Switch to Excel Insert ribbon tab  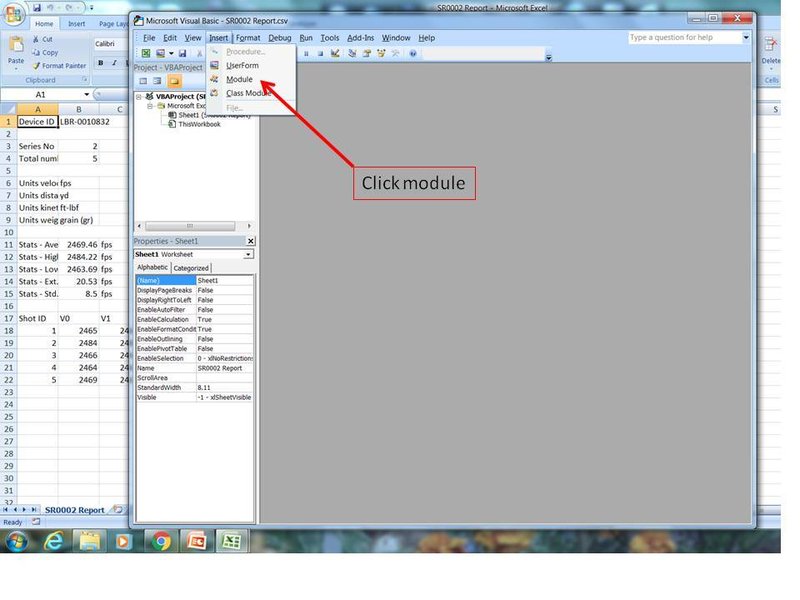77,23
